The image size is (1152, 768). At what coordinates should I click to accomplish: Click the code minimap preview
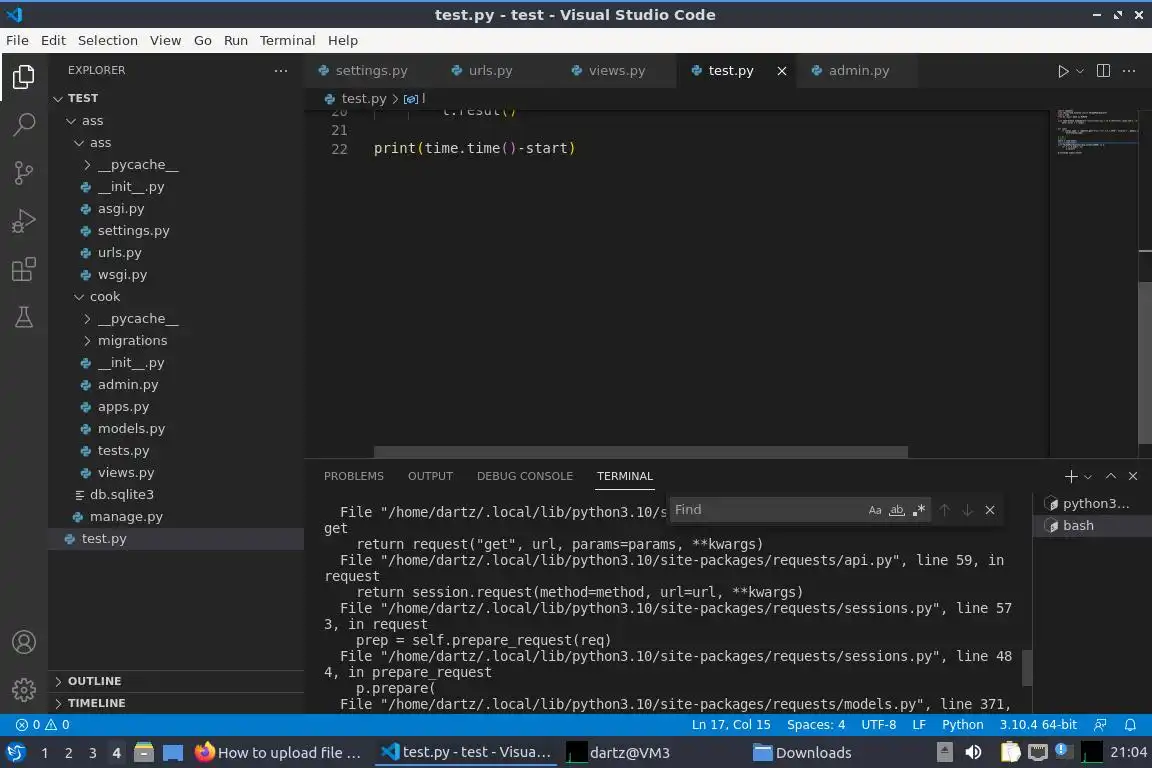pyautogui.click(x=1098, y=132)
